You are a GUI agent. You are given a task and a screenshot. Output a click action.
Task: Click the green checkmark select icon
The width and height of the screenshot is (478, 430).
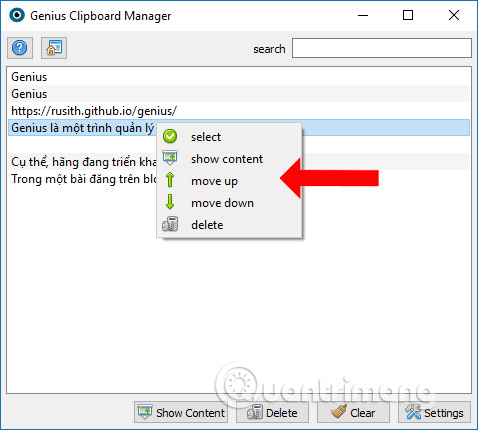pyautogui.click(x=170, y=137)
